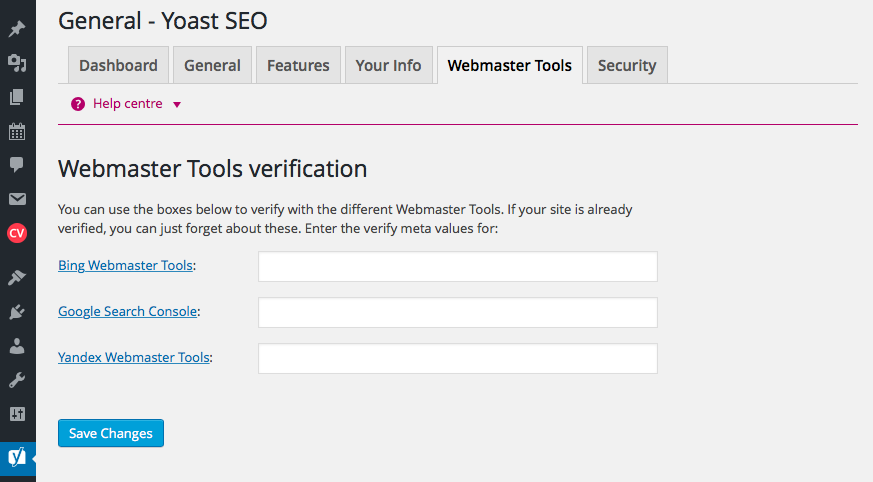Click the Help centre question mark icon
The image size is (873, 482).
pos(78,104)
